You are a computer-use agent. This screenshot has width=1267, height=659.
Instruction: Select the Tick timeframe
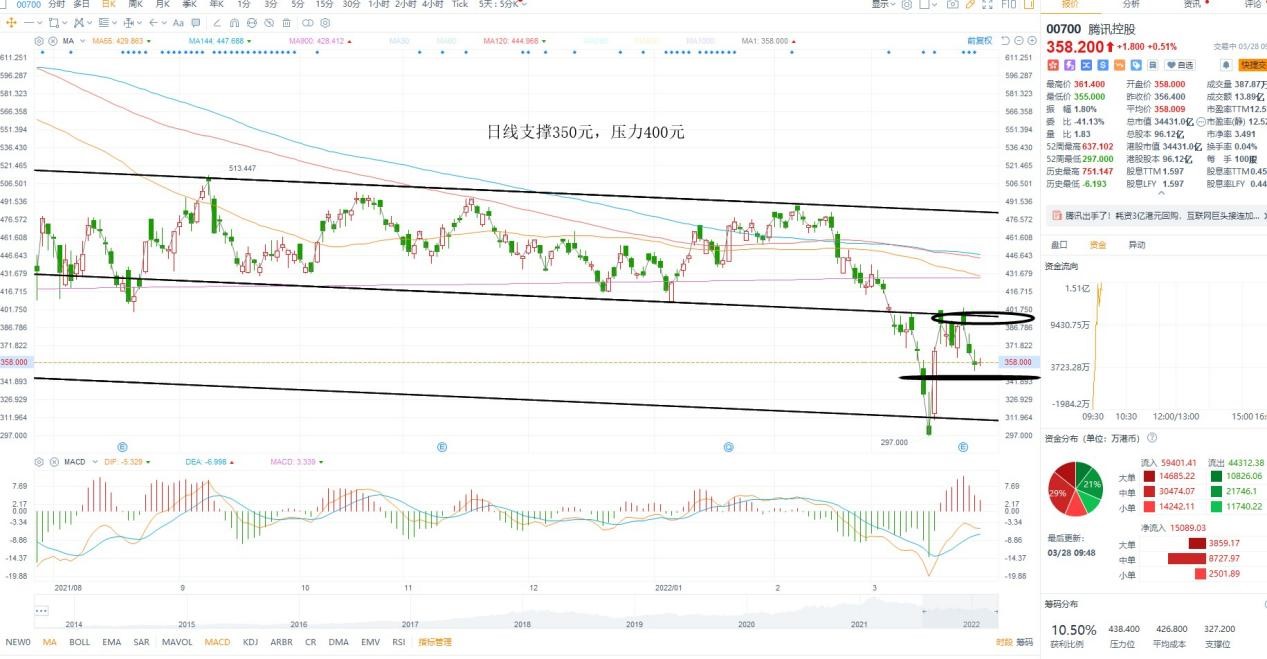(x=459, y=4)
